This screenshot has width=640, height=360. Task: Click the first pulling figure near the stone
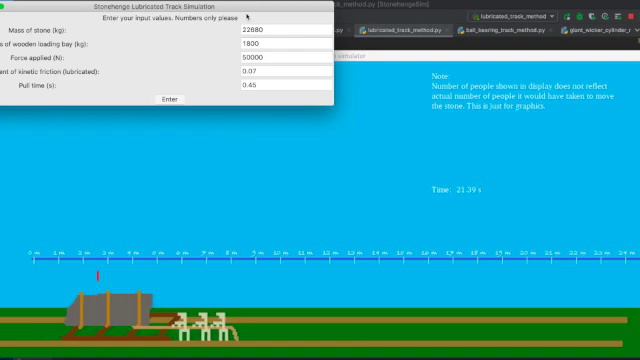pyautogui.click(x=182, y=327)
